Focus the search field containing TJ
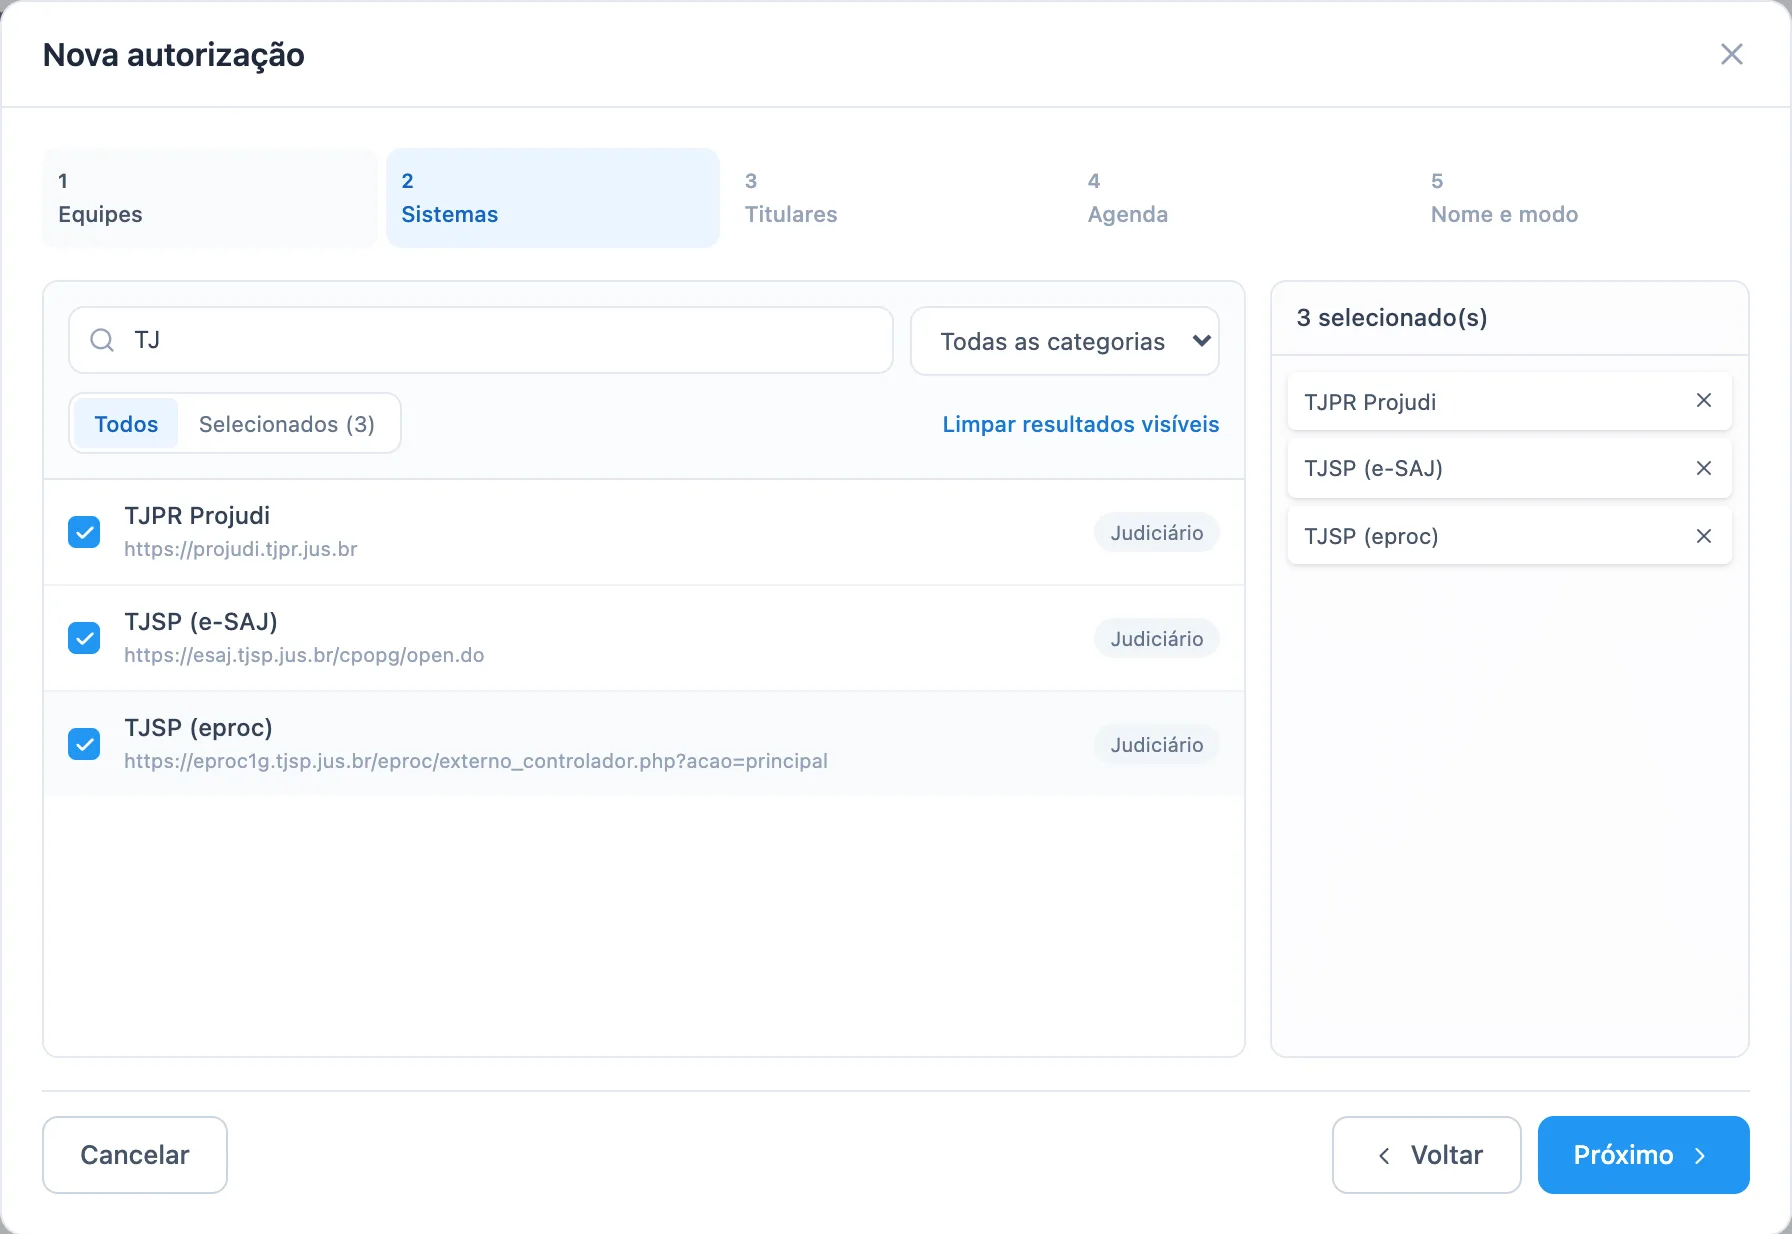 (x=481, y=340)
